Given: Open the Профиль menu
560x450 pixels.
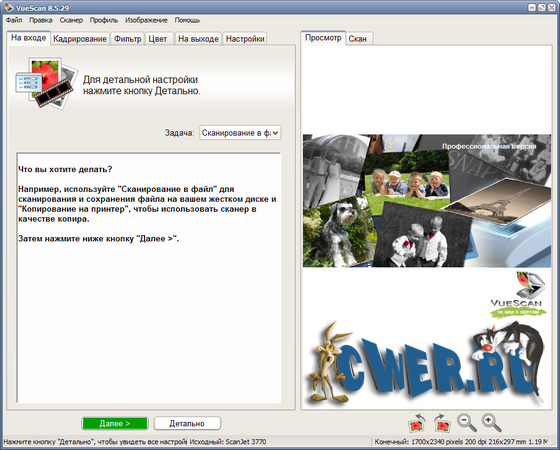Looking at the screenshot, I should (x=104, y=20).
